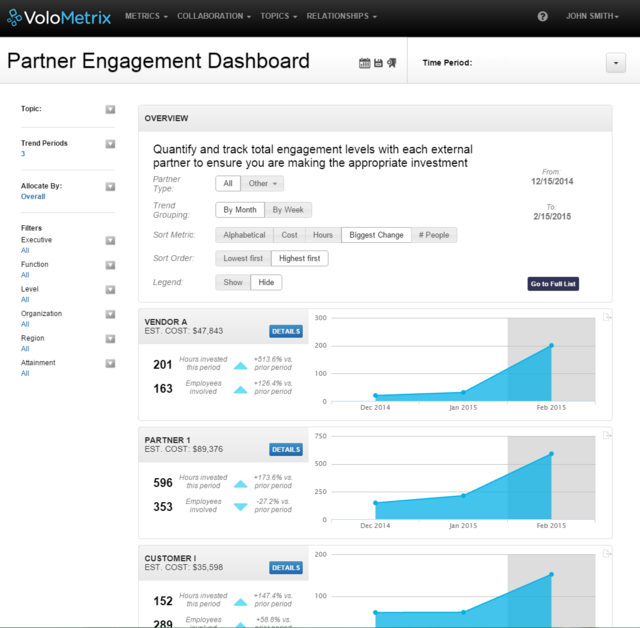Group trend By Month
The height and width of the screenshot is (628, 640).
(x=240, y=210)
